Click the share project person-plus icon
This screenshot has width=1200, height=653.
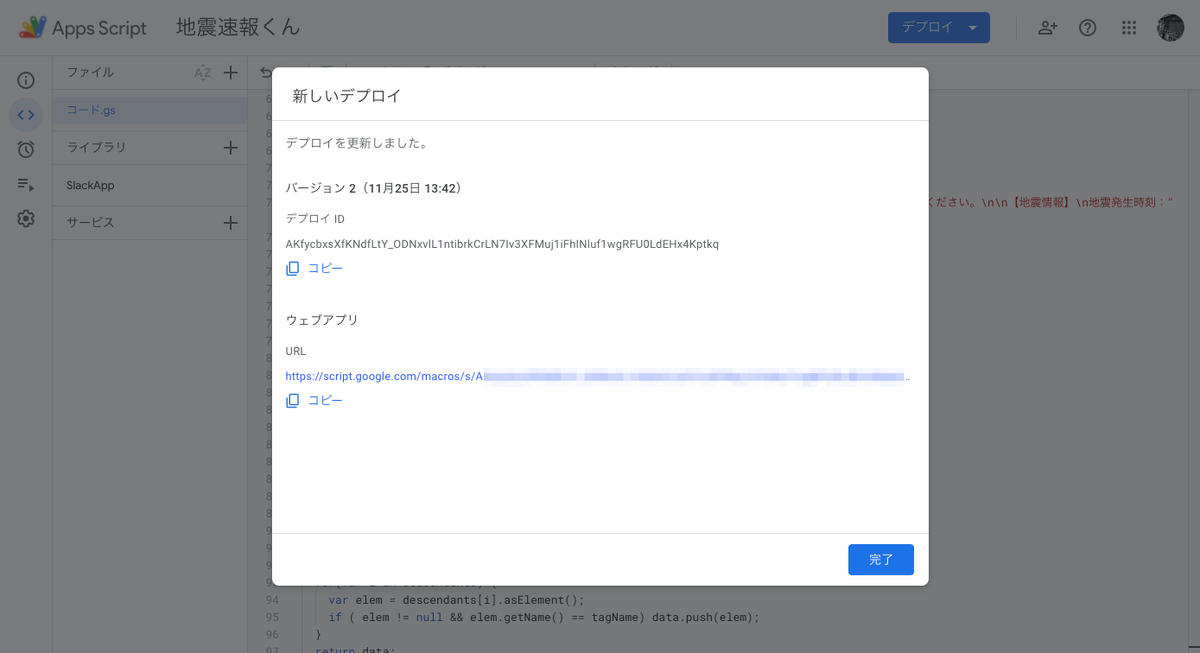pyautogui.click(x=1047, y=28)
